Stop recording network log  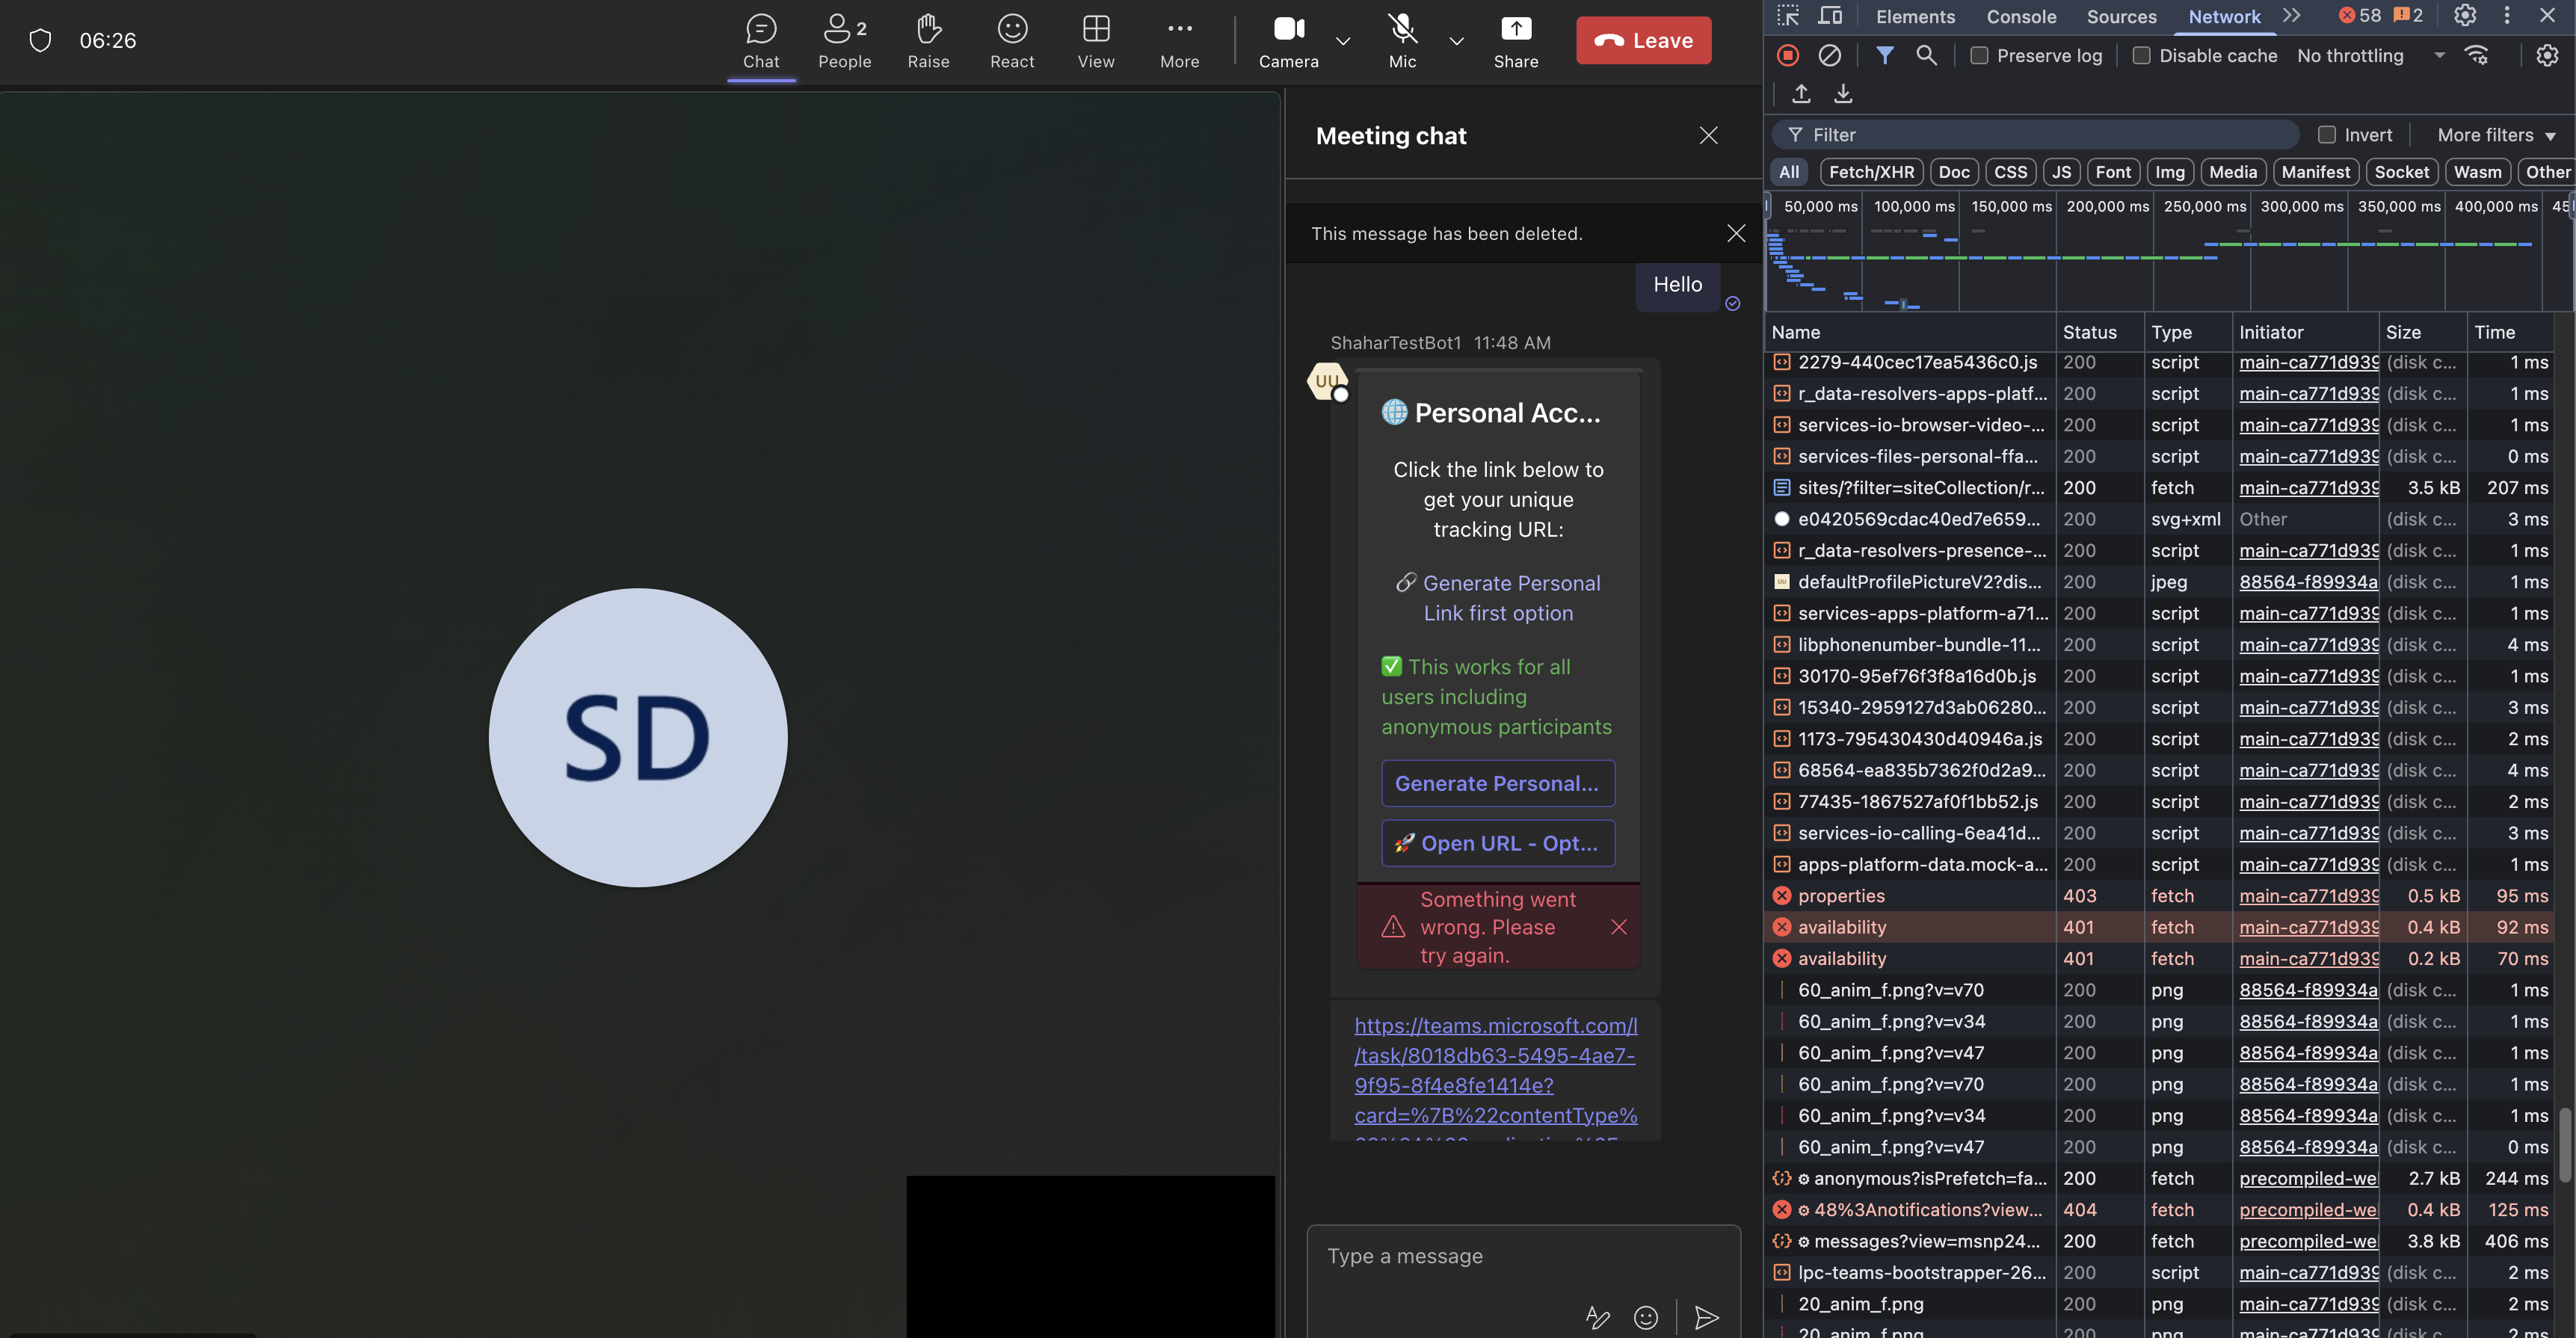point(1788,55)
